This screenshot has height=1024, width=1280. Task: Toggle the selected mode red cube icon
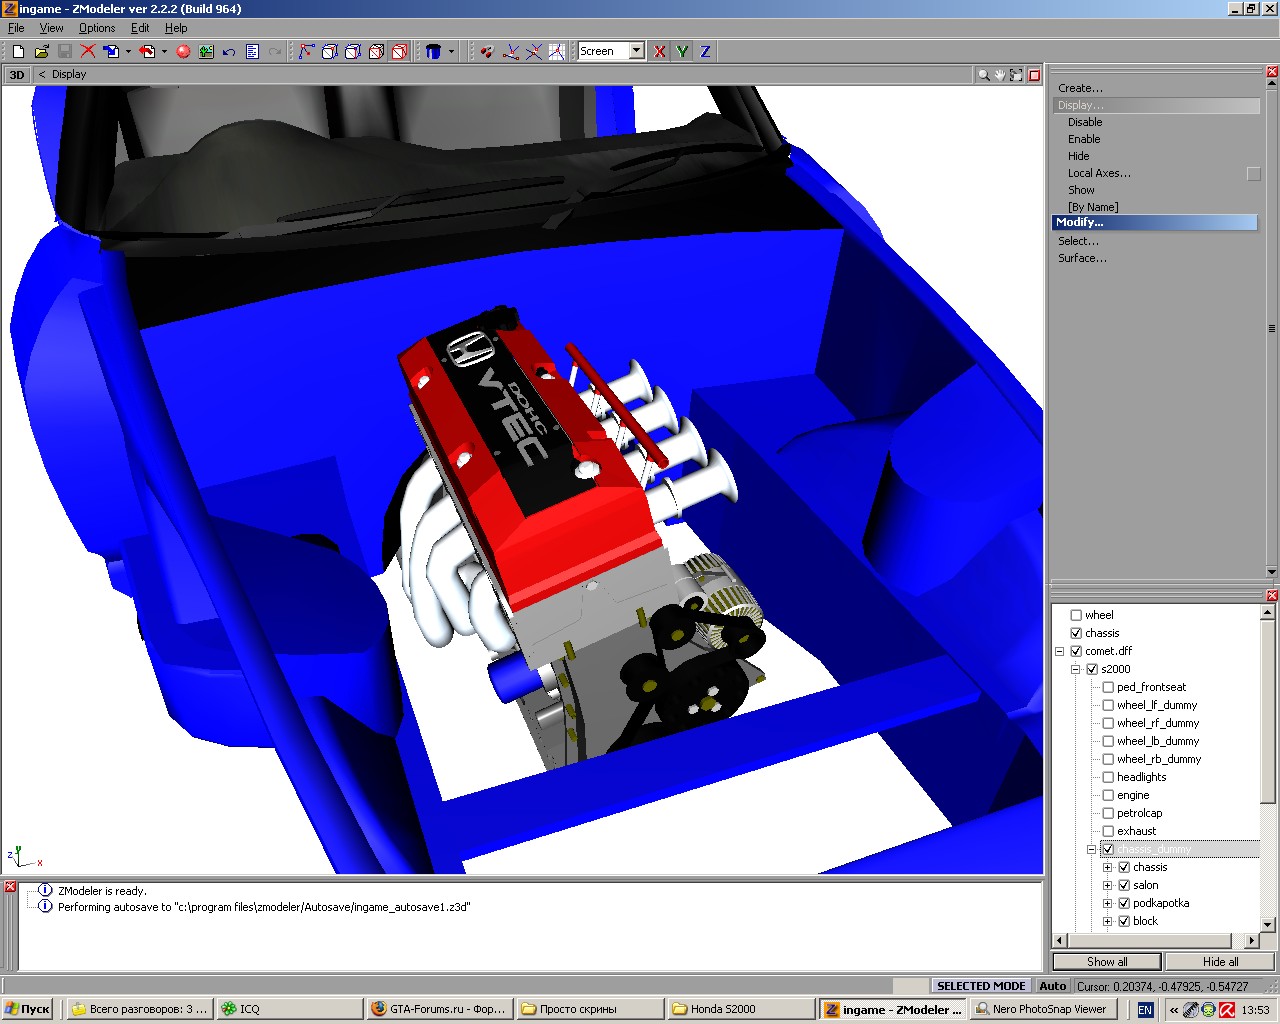(x=399, y=51)
